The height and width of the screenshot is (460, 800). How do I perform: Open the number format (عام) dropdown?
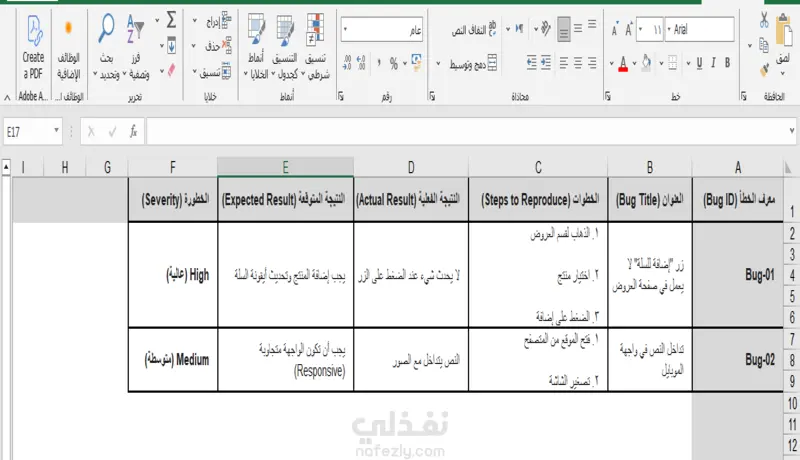[345, 29]
